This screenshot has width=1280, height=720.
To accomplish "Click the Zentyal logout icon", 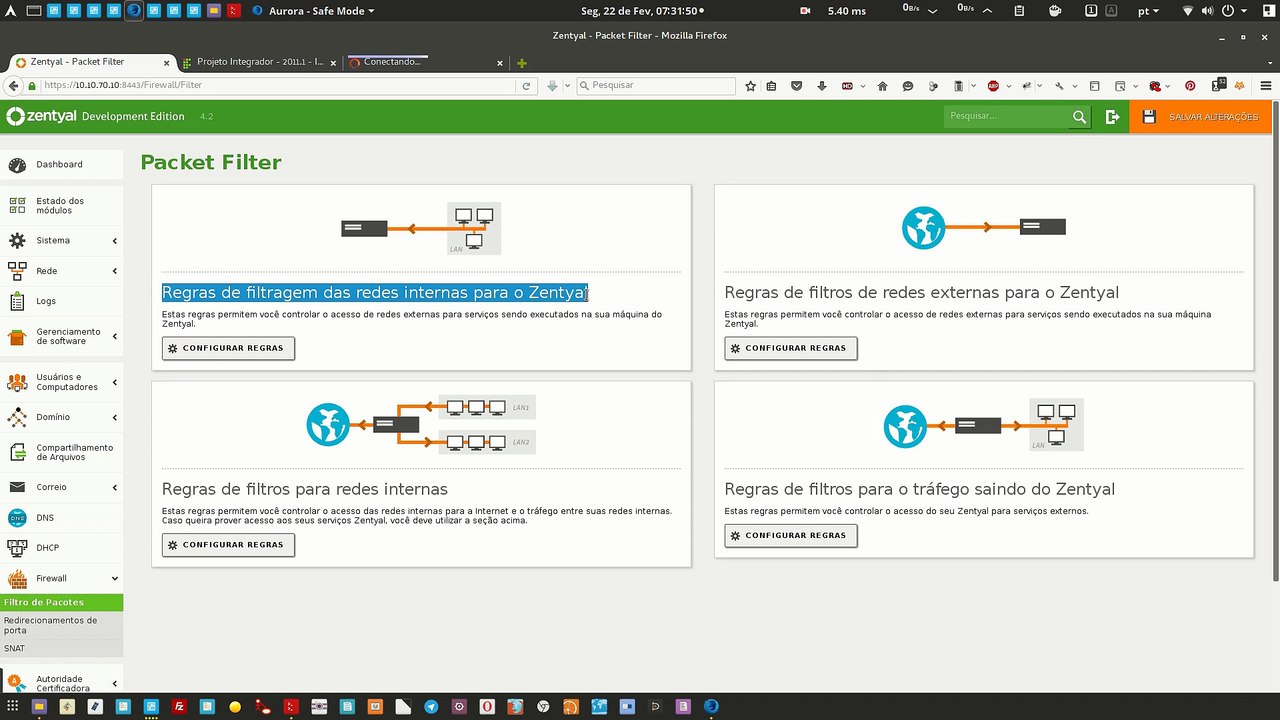I will [1112, 117].
